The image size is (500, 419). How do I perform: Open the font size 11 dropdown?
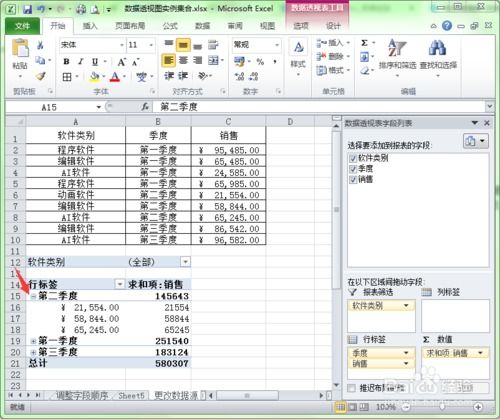(x=151, y=45)
